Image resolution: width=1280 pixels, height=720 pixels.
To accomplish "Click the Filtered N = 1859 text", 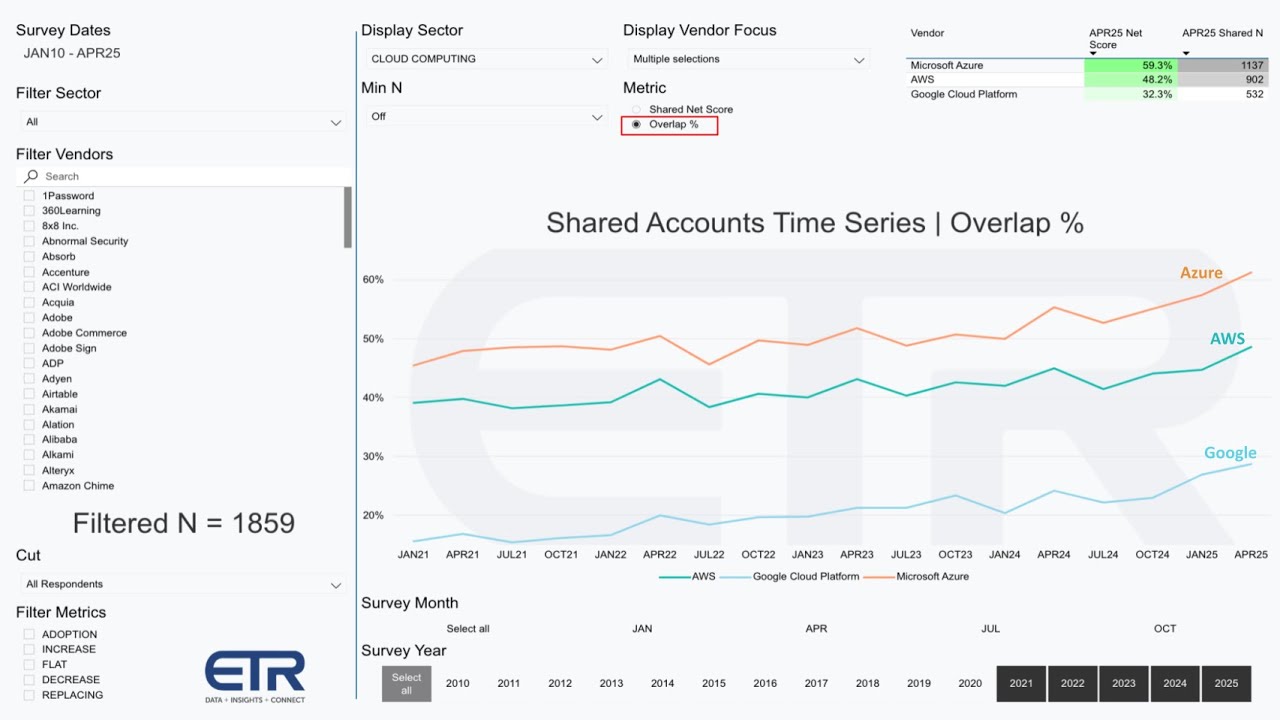I will tap(184, 523).
